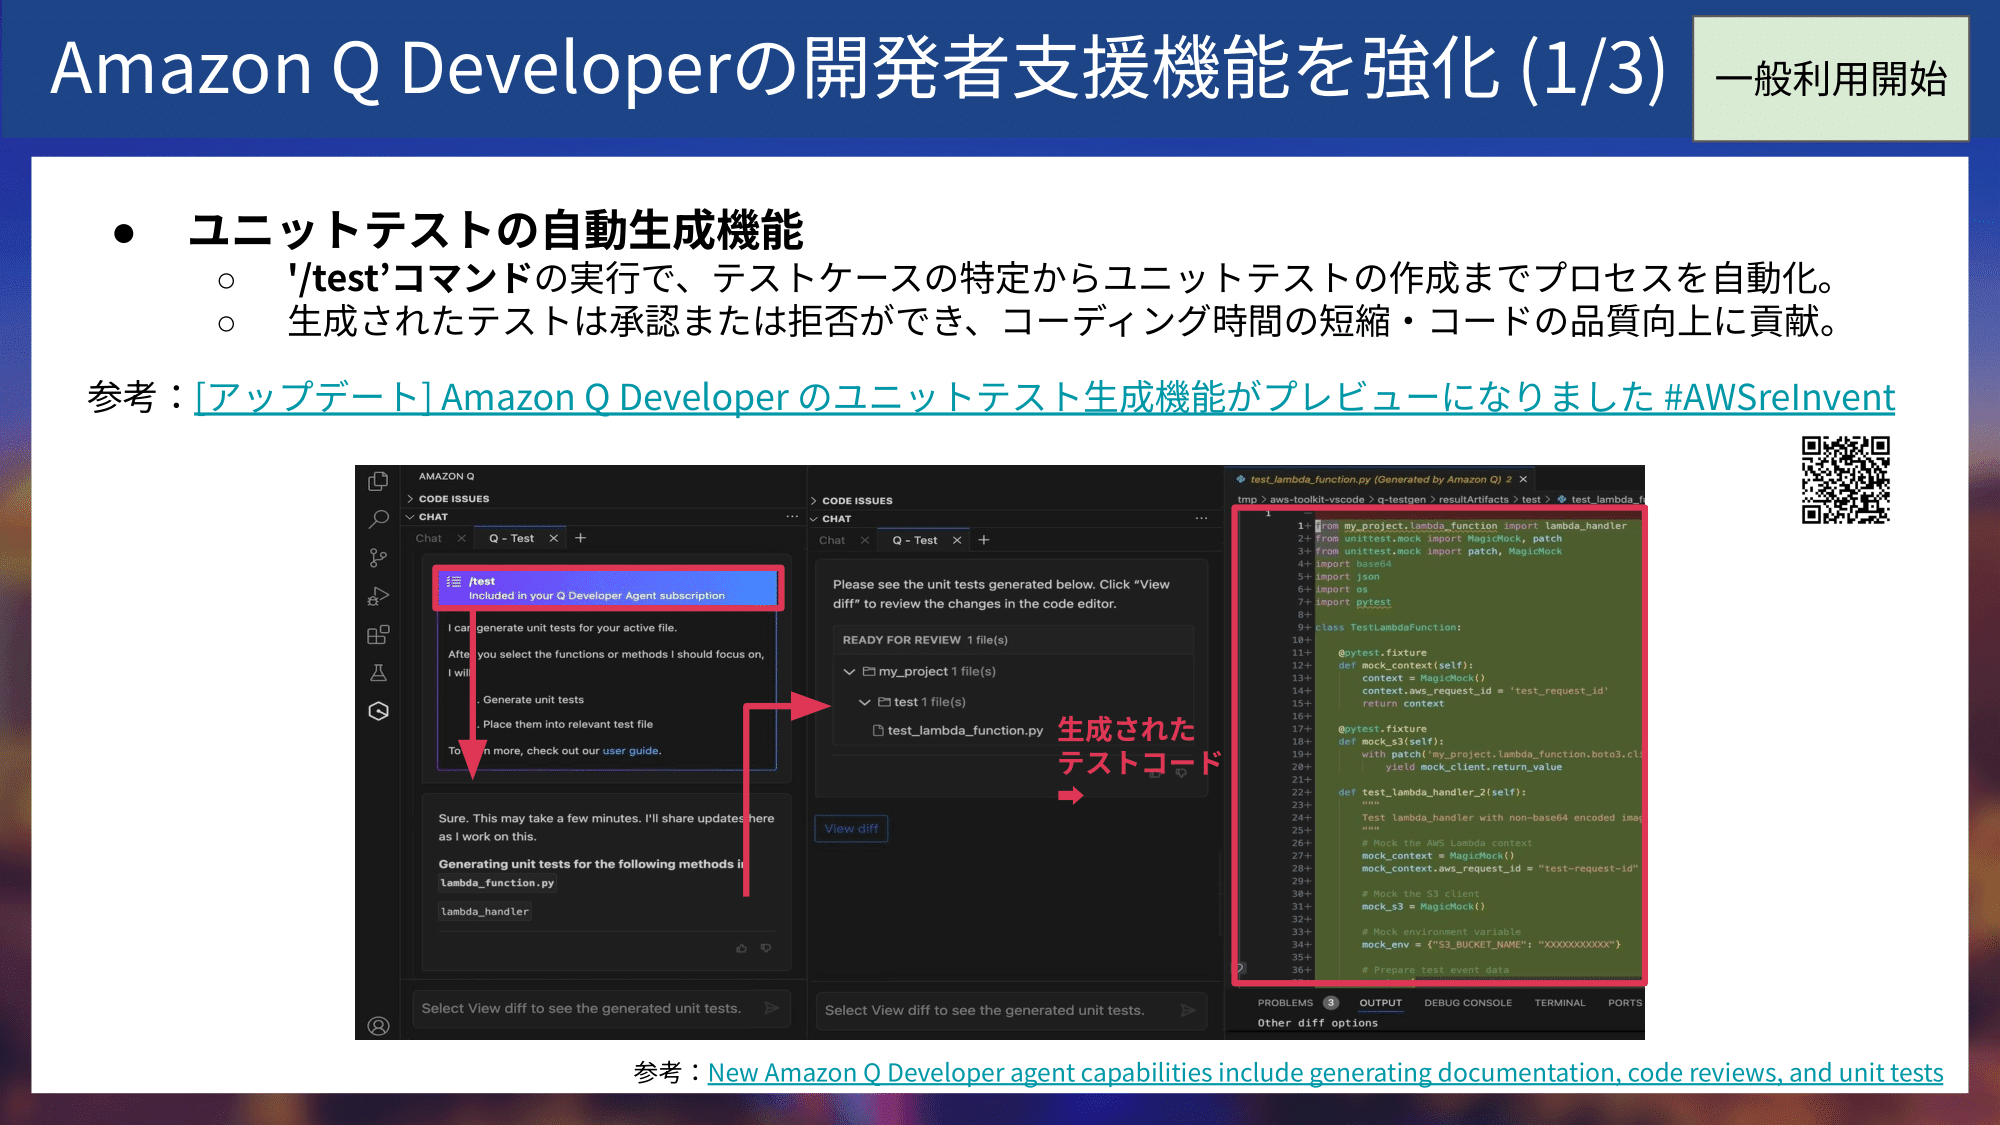Click thumbs down under the lambda_handler message
Image resolution: width=2000 pixels, height=1125 pixels.
click(766, 948)
